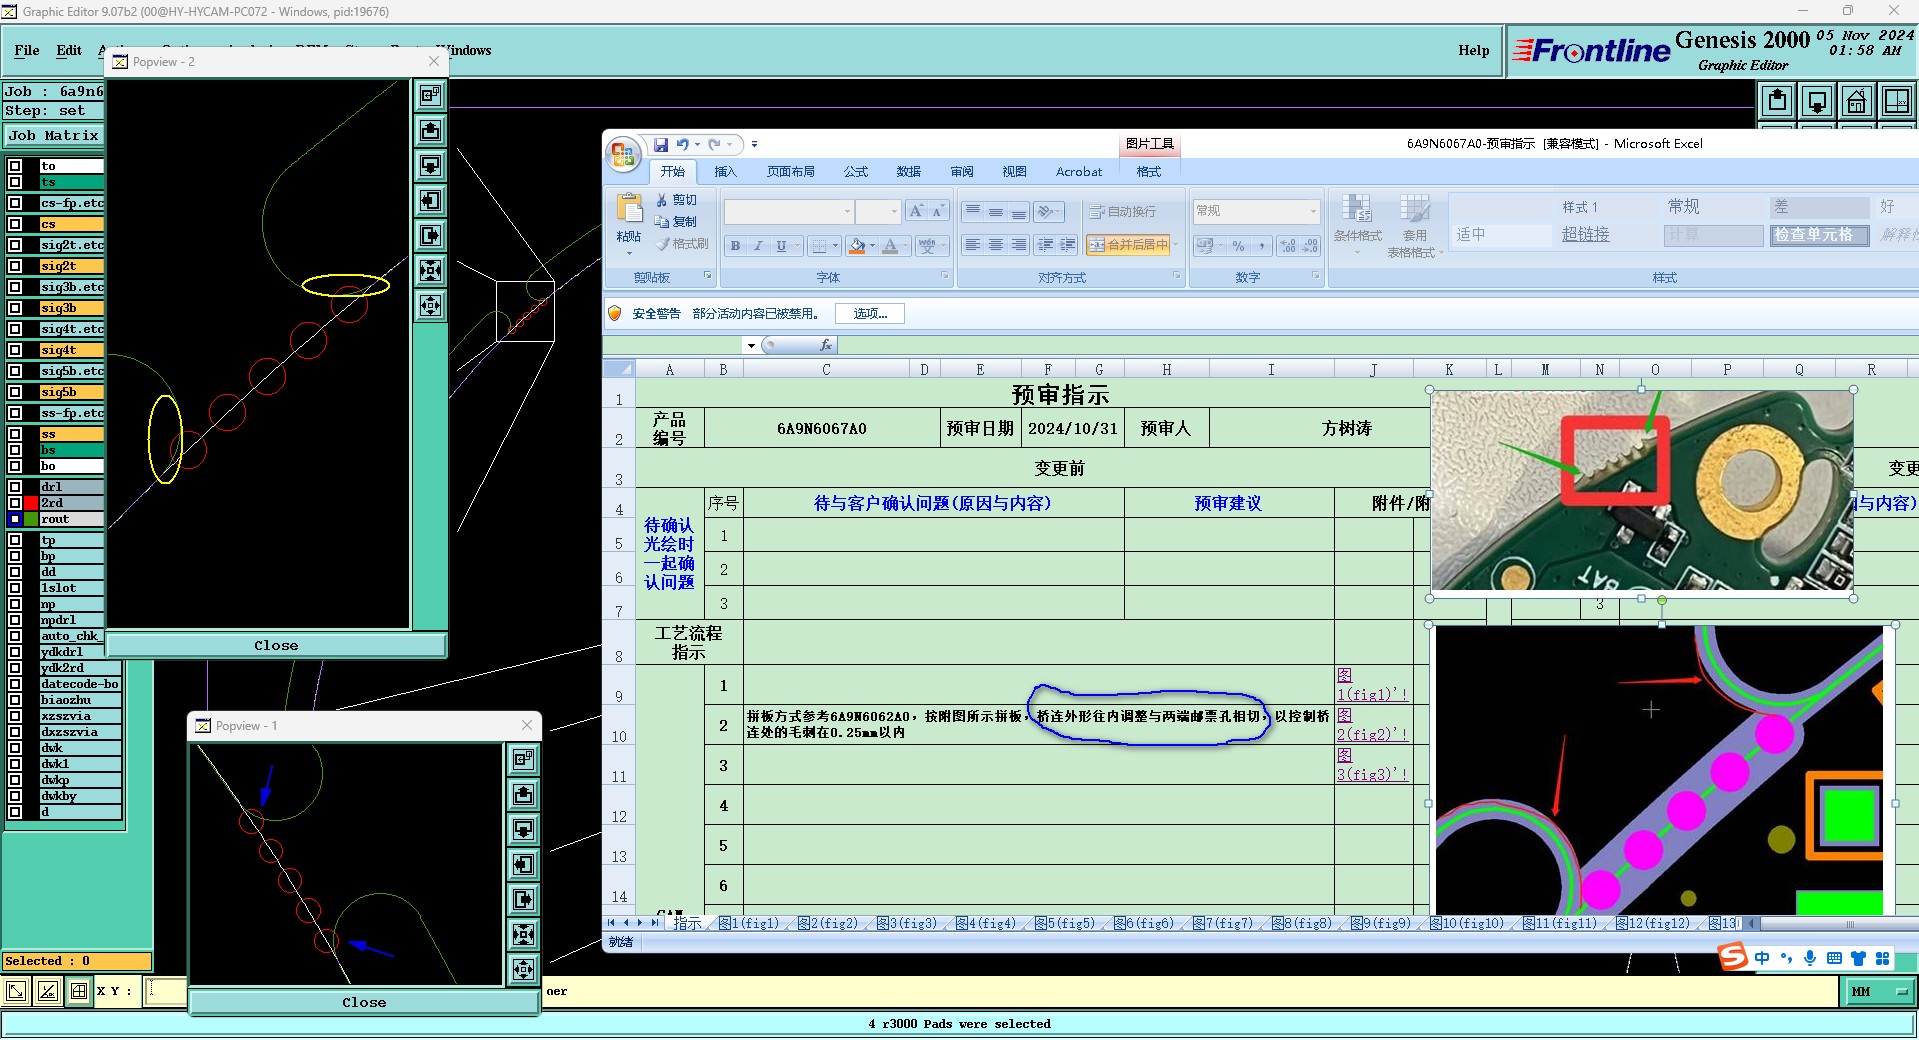Open the 常规 number format dropdown
1919x1040 pixels.
pyautogui.click(x=1313, y=211)
